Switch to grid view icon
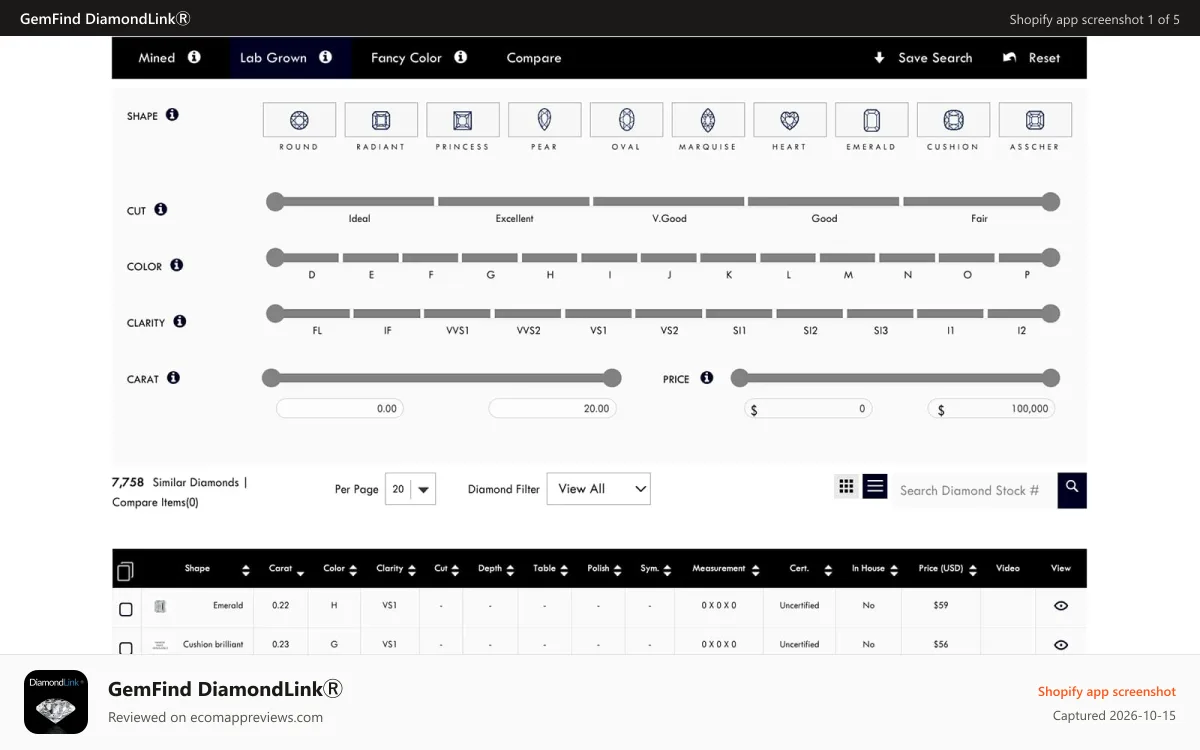 coord(846,486)
